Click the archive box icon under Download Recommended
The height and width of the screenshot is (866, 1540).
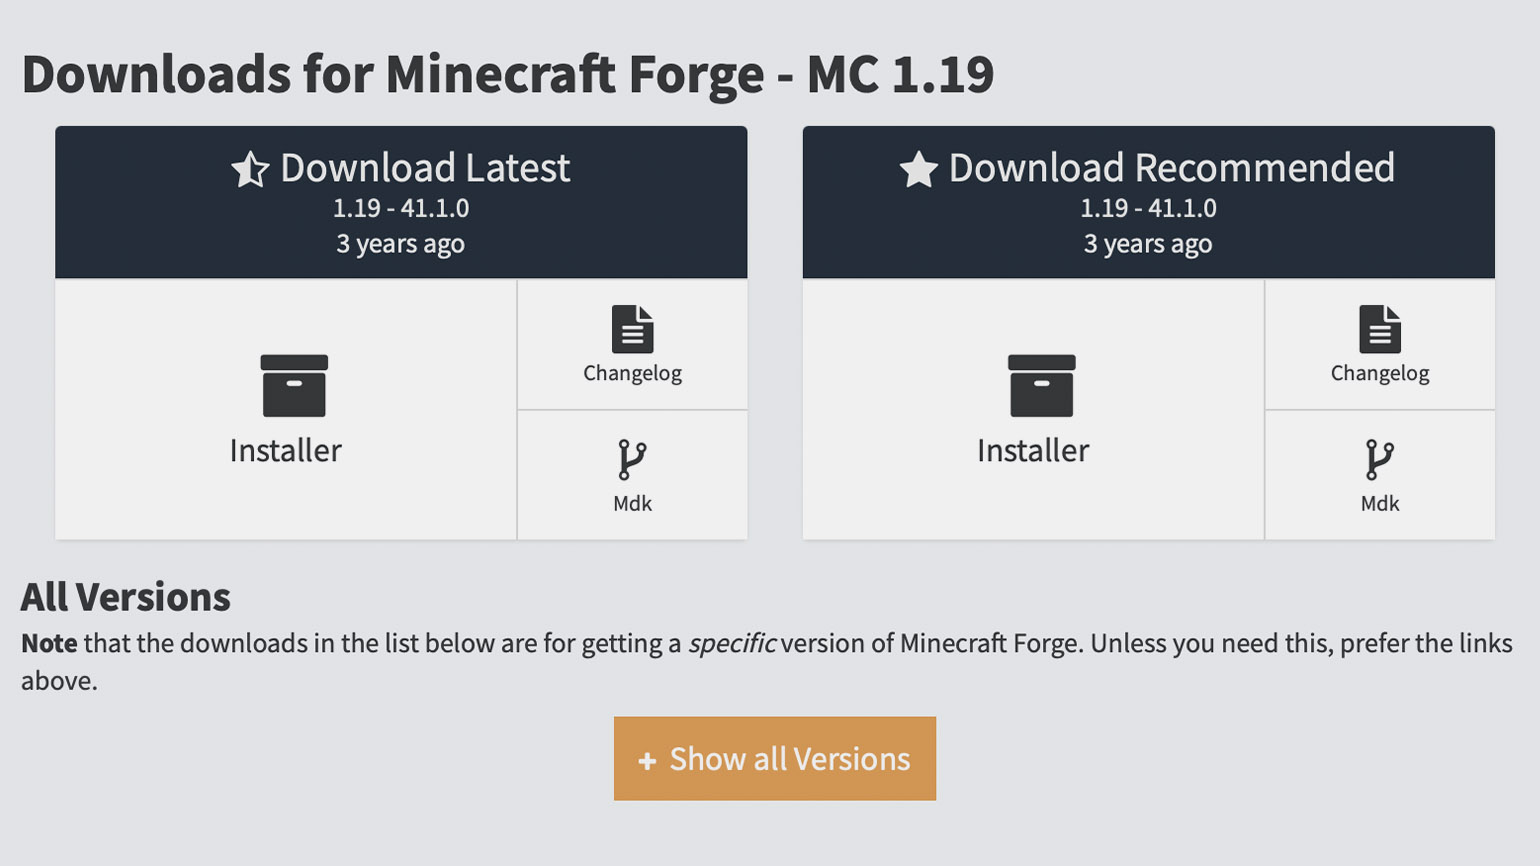pos(1041,385)
